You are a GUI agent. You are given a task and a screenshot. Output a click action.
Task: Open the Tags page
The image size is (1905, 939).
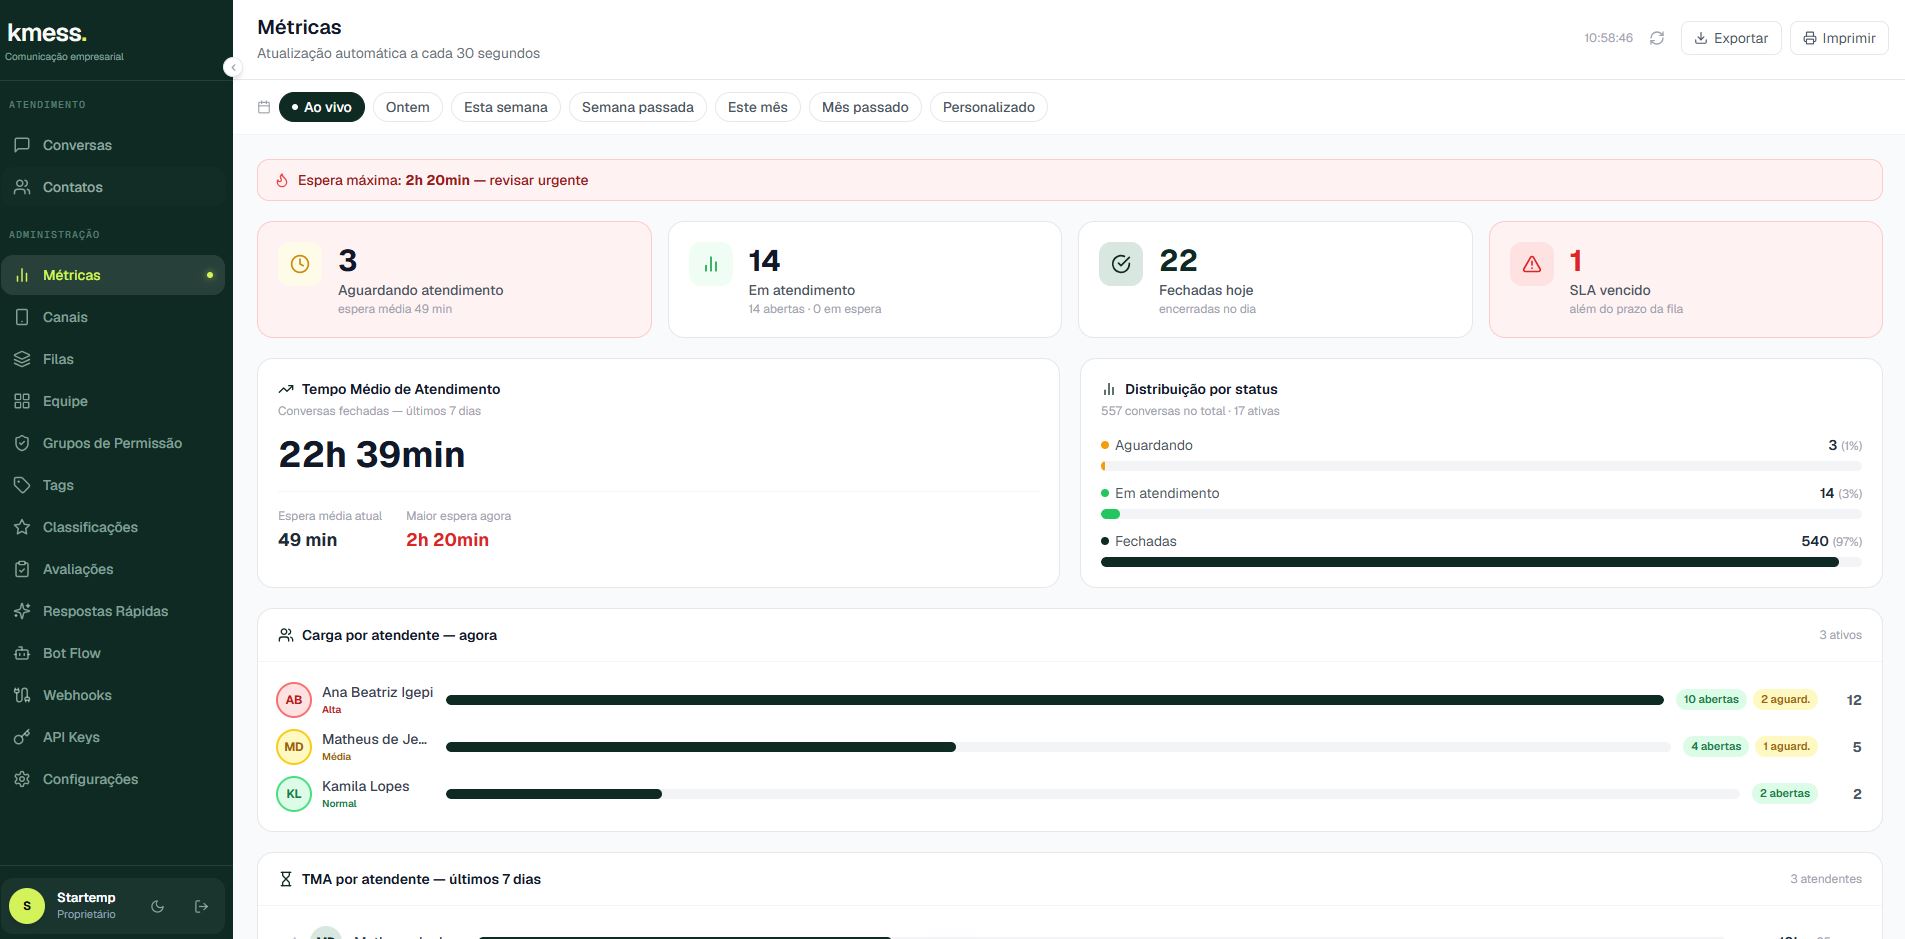(112, 485)
